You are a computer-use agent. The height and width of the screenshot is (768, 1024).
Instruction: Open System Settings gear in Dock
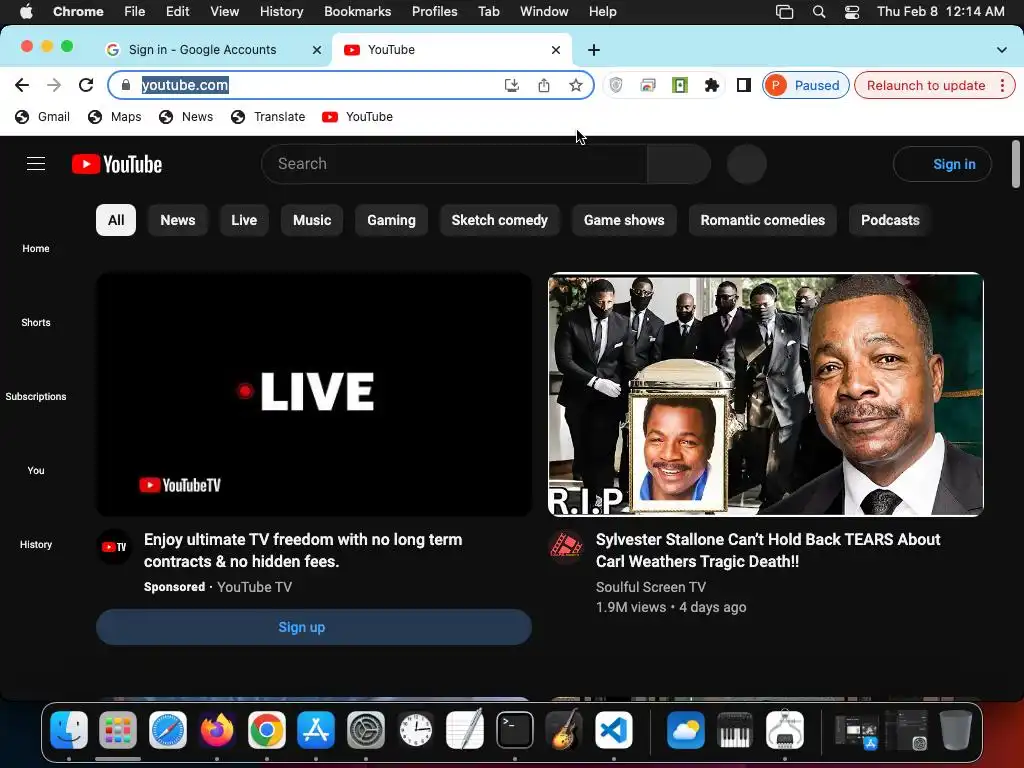point(366,730)
